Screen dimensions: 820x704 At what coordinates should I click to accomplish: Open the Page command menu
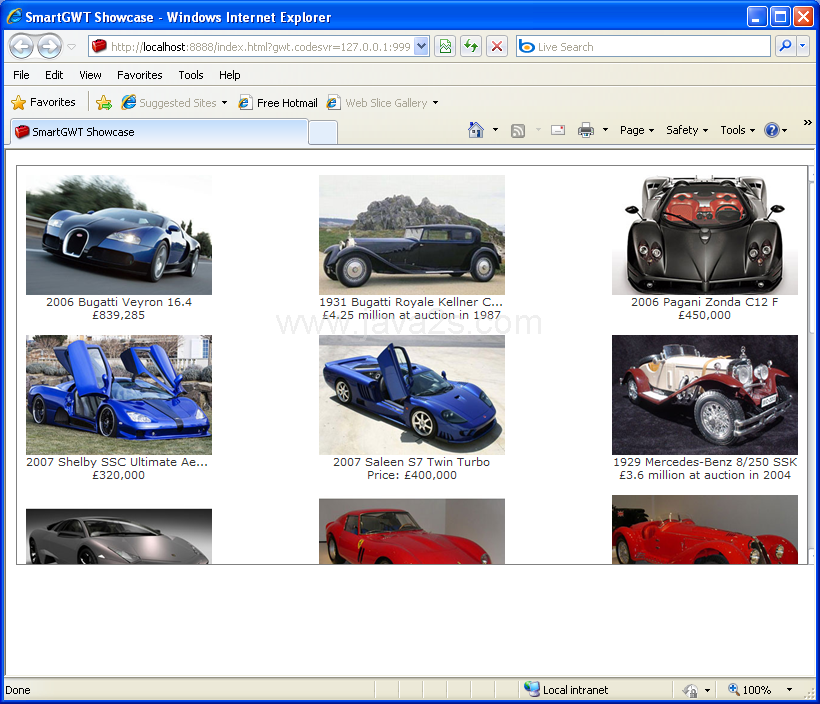[x=636, y=130]
